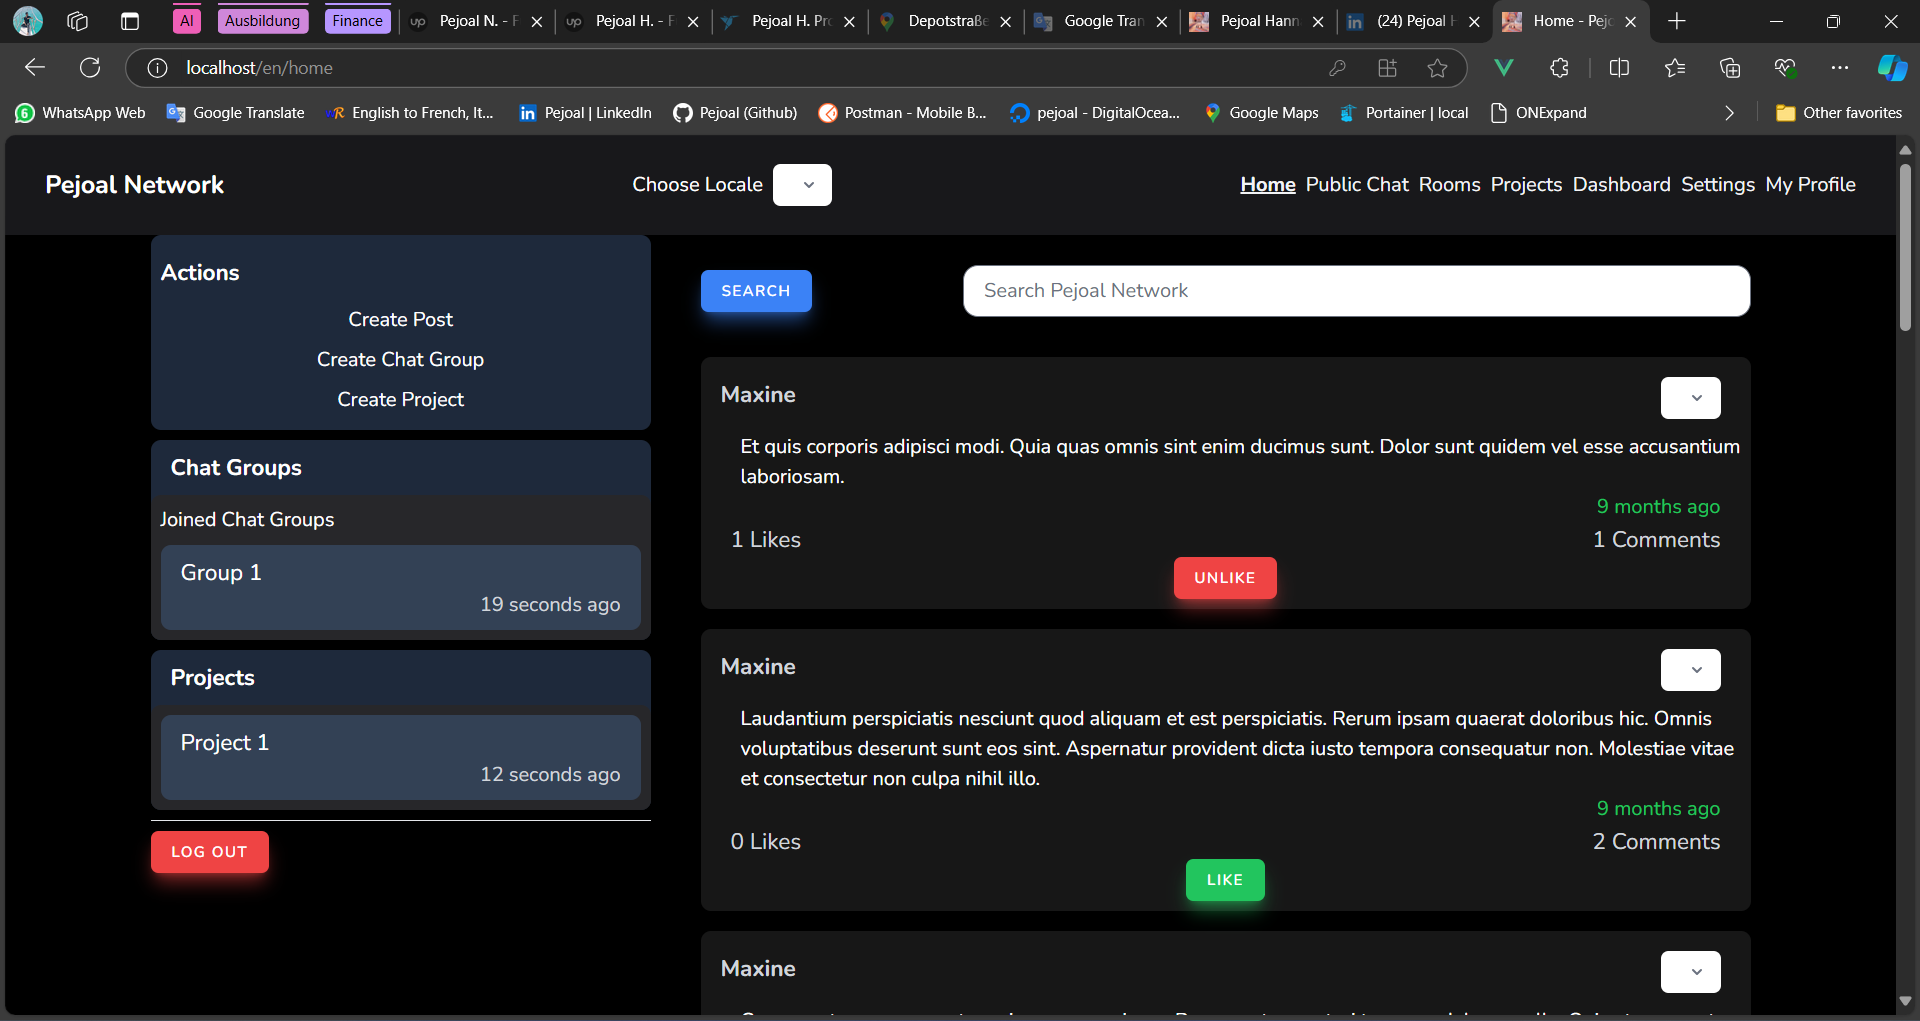The image size is (1920, 1021).
Task: Click the Copilot icon in the browser toolbar
Action: click(x=1892, y=67)
